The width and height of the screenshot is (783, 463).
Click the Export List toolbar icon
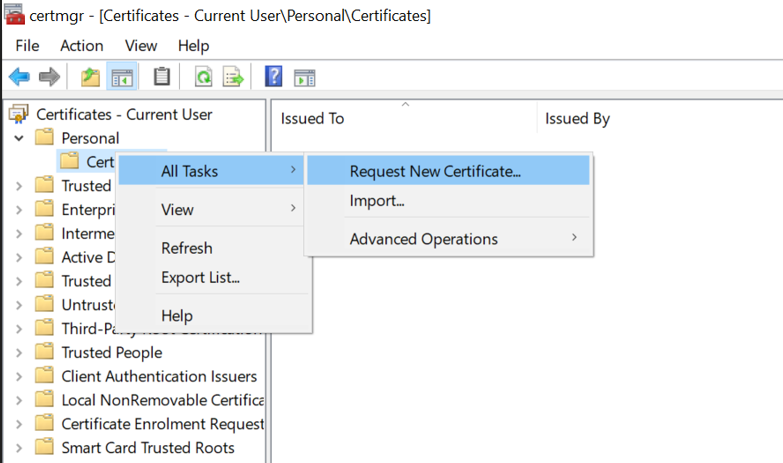pyautogui.click(x=233, y=77)
